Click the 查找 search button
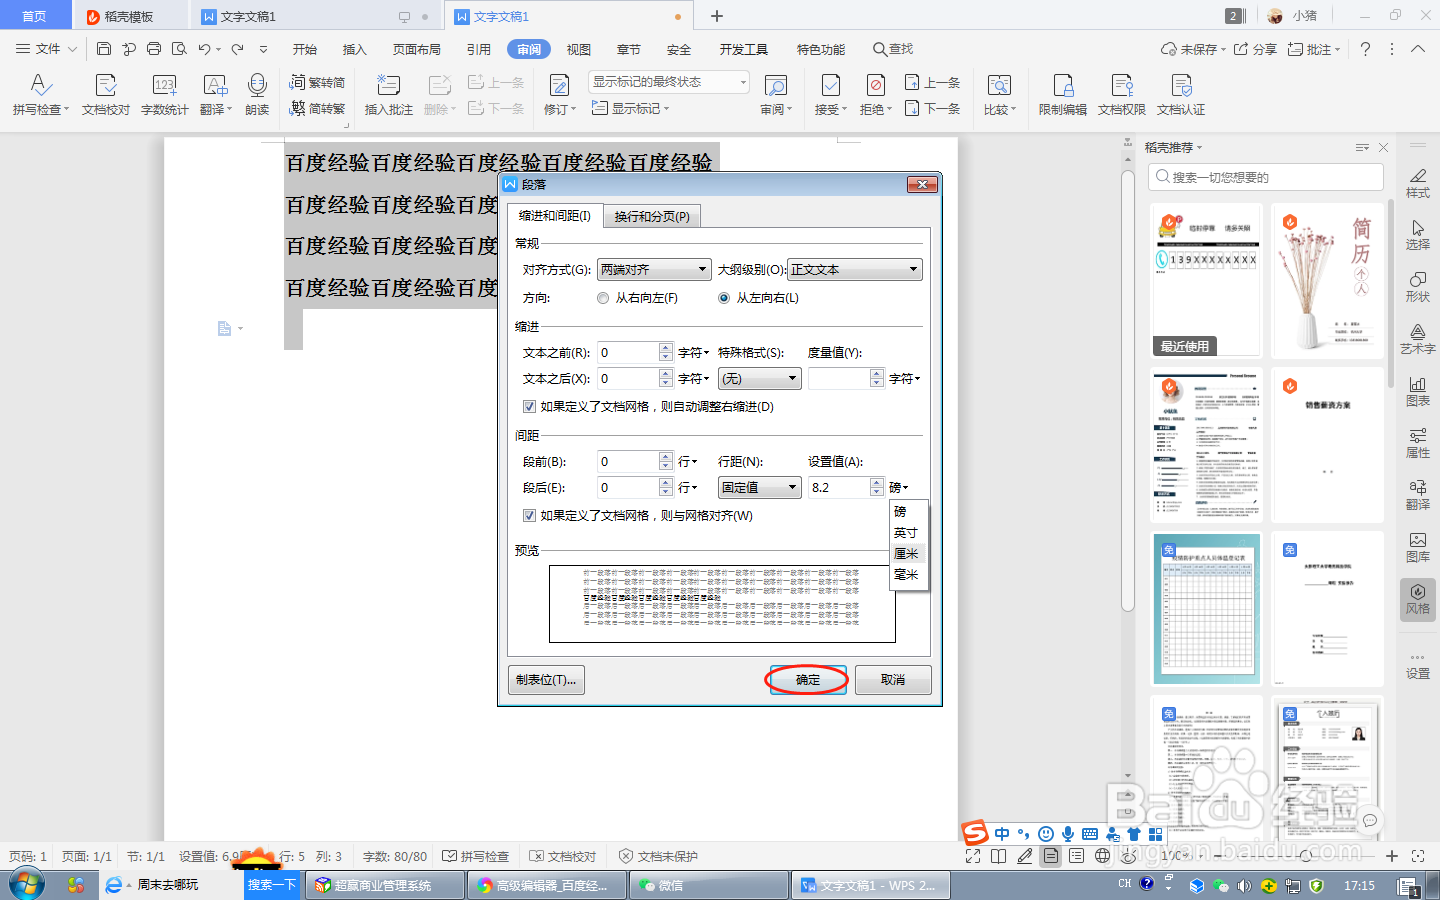This screenshot has width=1440, height=900. [893, 48]
